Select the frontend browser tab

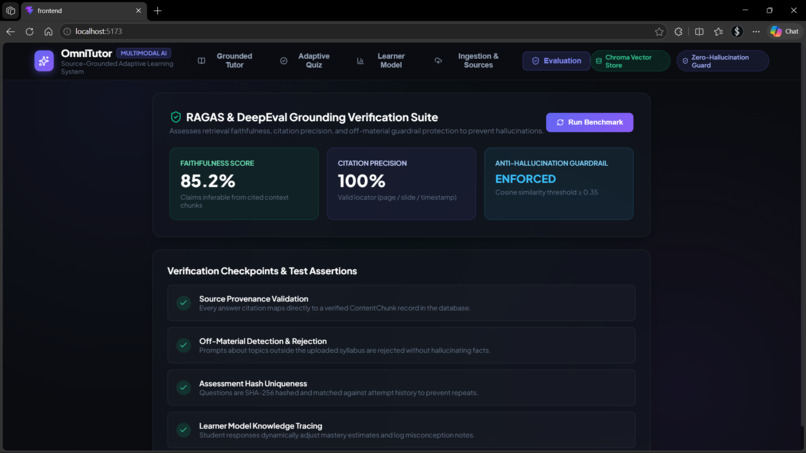tap(84, 10)
